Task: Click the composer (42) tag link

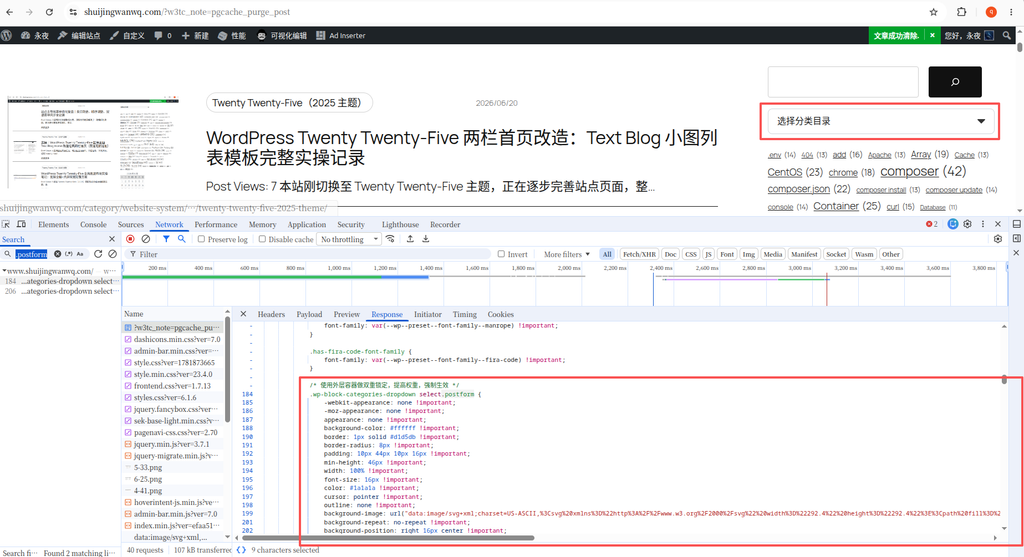Action: point(923,171)
